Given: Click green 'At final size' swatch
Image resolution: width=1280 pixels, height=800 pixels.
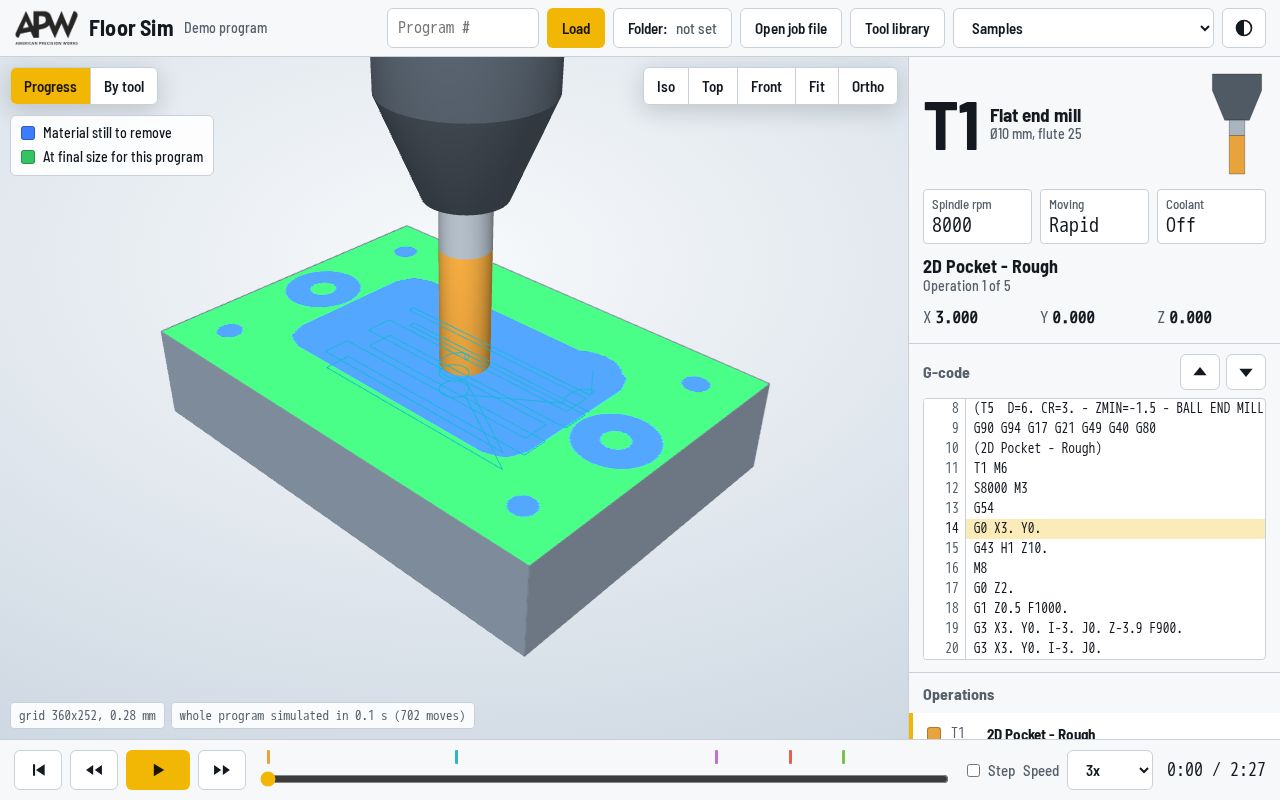Looking at the screenshot, I should (x=28, y=157).
